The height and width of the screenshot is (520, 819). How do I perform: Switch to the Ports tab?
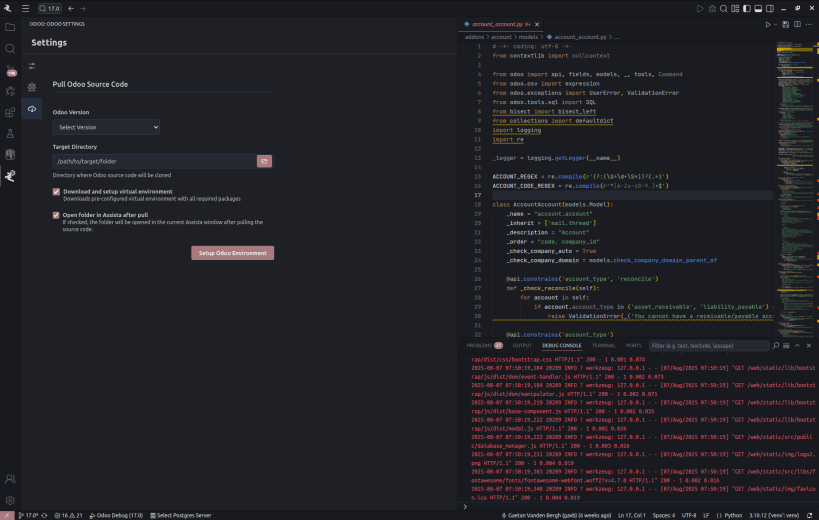pyautogui.click(x=634, y=346)
